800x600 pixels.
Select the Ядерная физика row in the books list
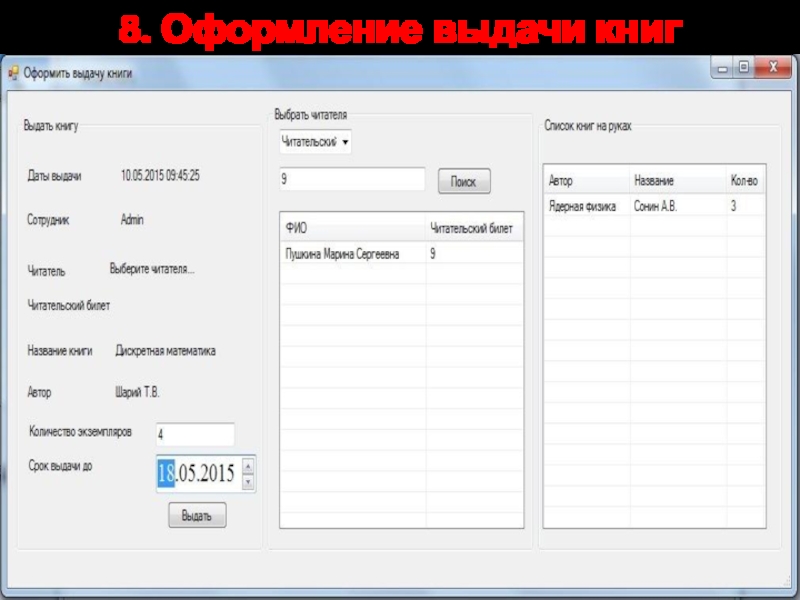tap(586, 206)
